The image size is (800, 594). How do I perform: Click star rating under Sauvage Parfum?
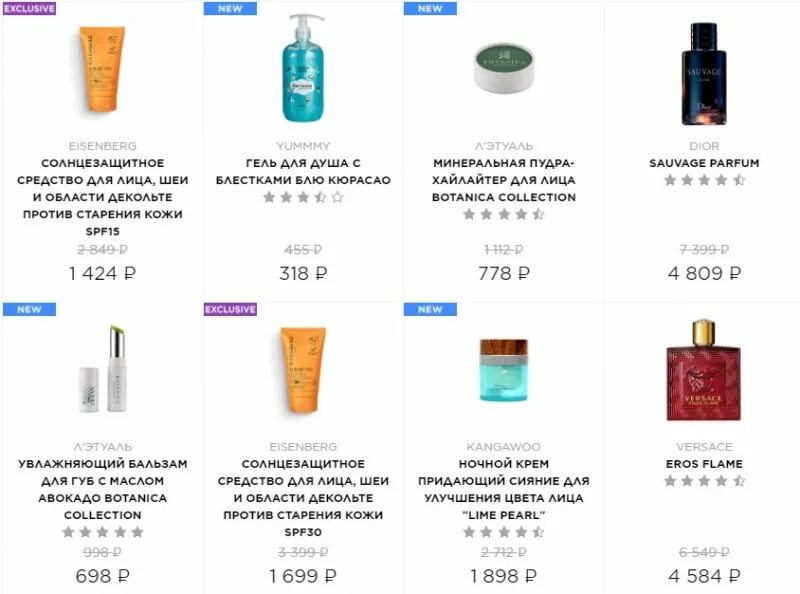[x=704, y=180]
